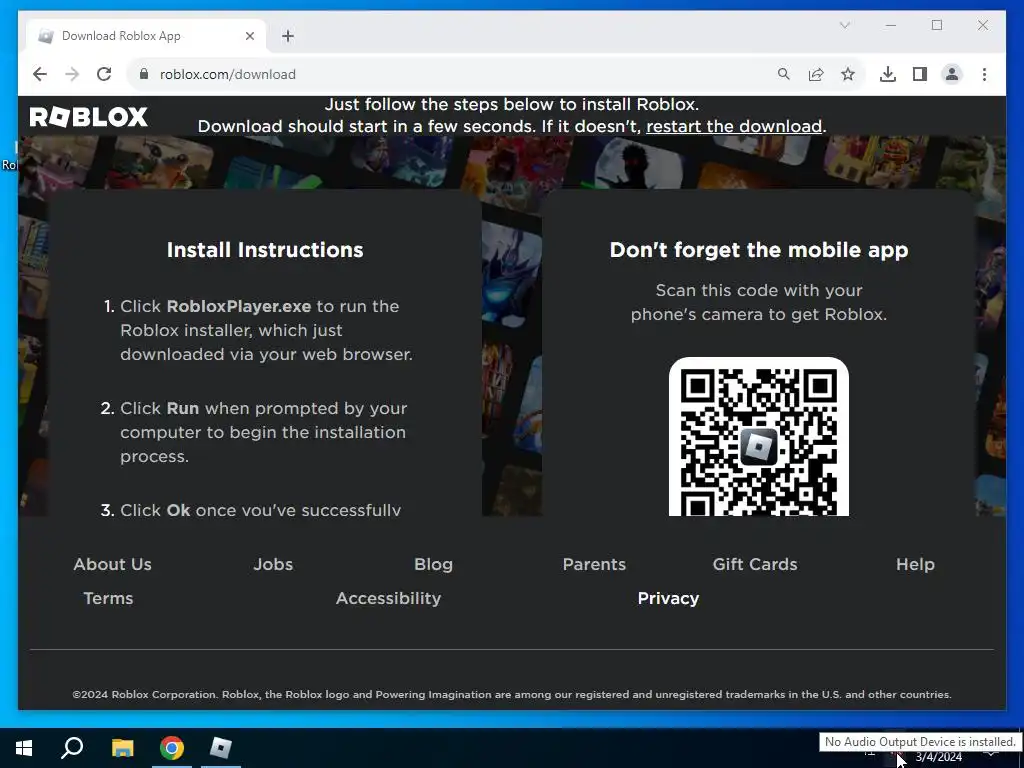Click the Install Instructions heading

point(265,250)
